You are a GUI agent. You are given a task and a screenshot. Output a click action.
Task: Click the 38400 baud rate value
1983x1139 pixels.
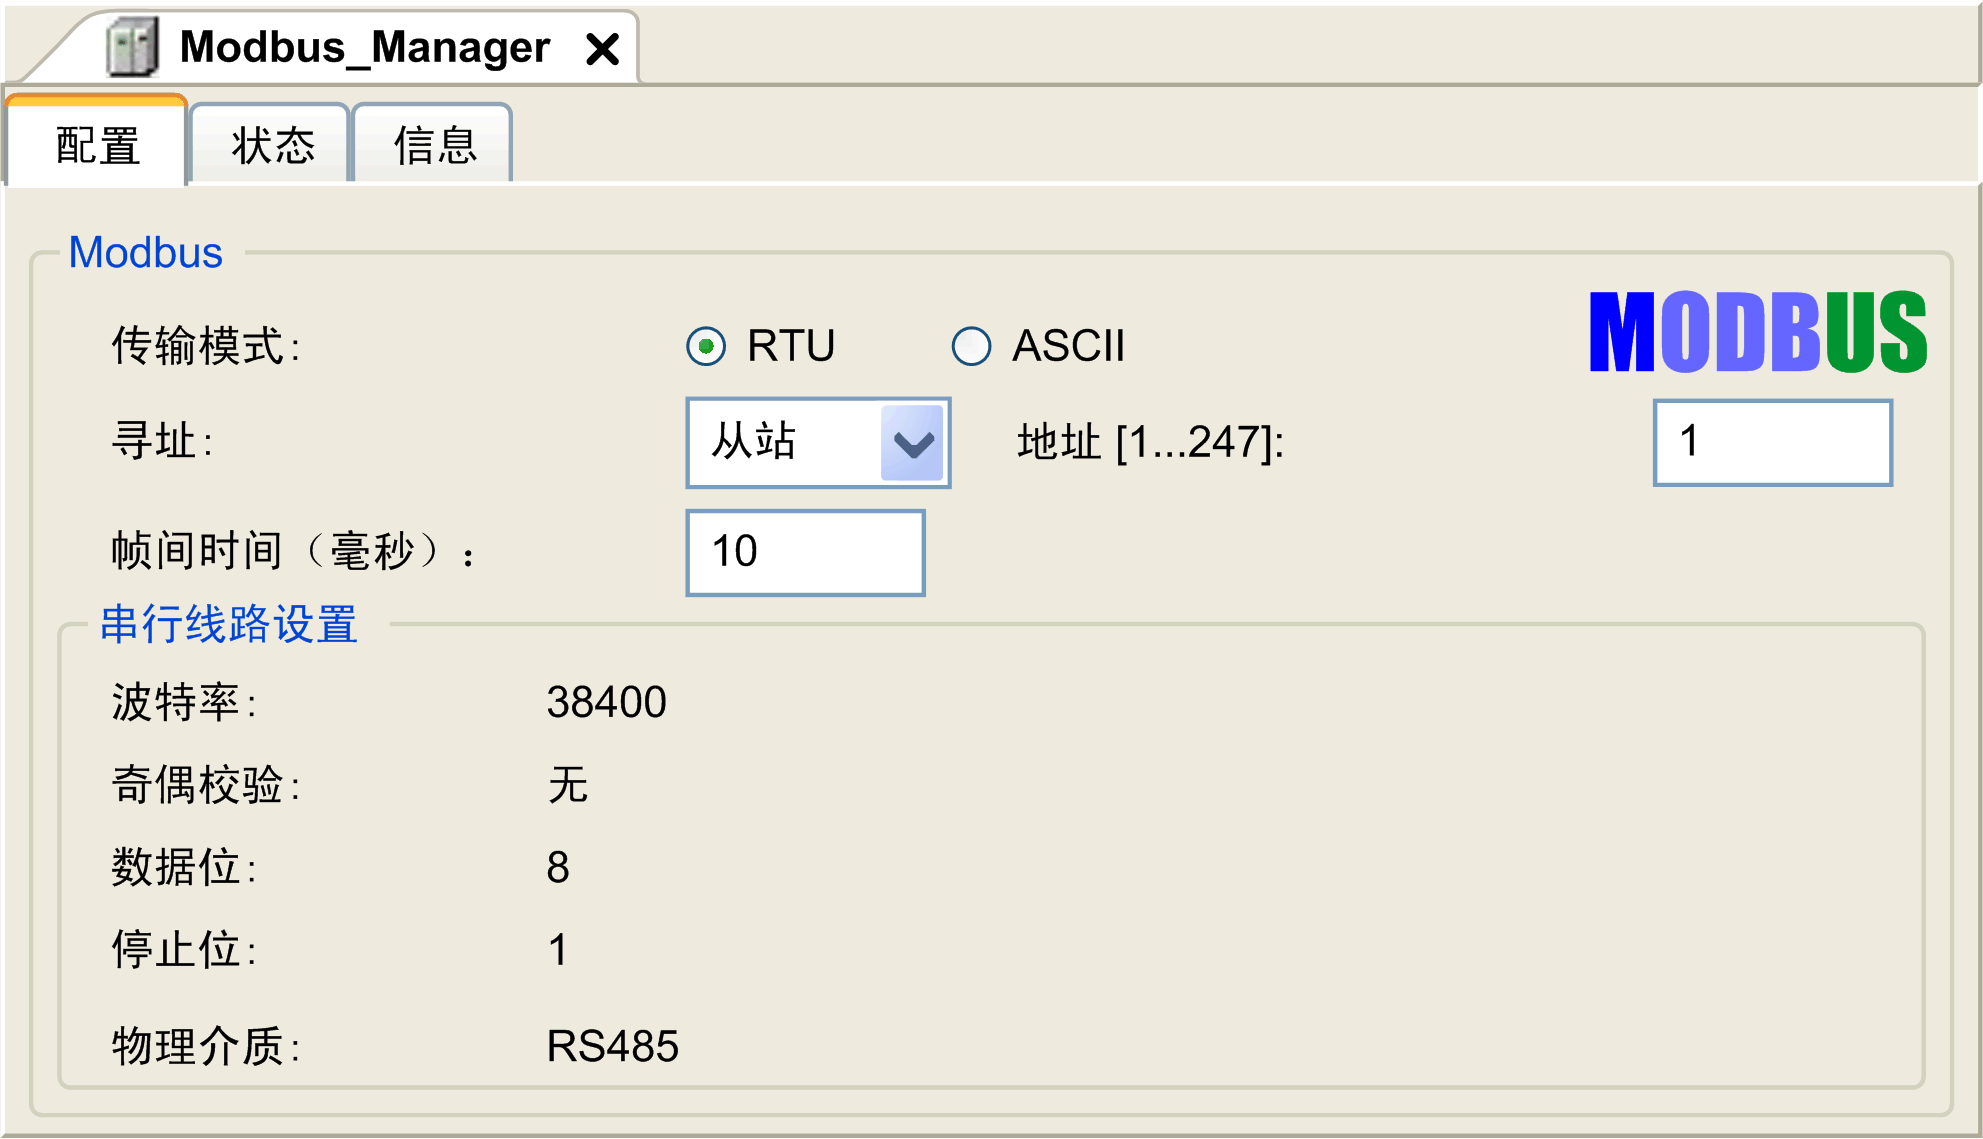pyautogui.click(x=606, y=702)
